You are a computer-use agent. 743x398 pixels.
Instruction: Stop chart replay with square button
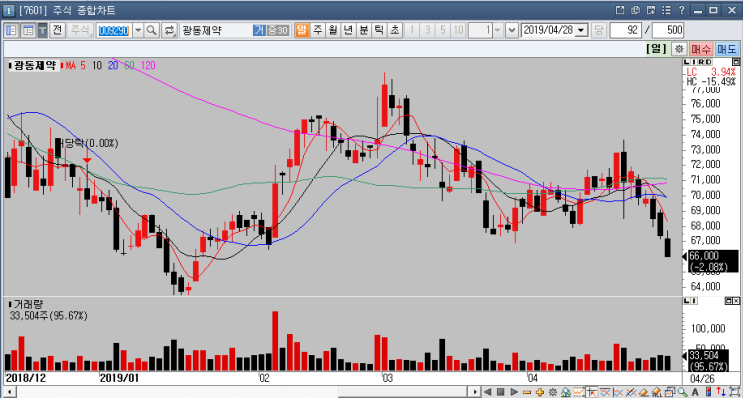[500, 392]
